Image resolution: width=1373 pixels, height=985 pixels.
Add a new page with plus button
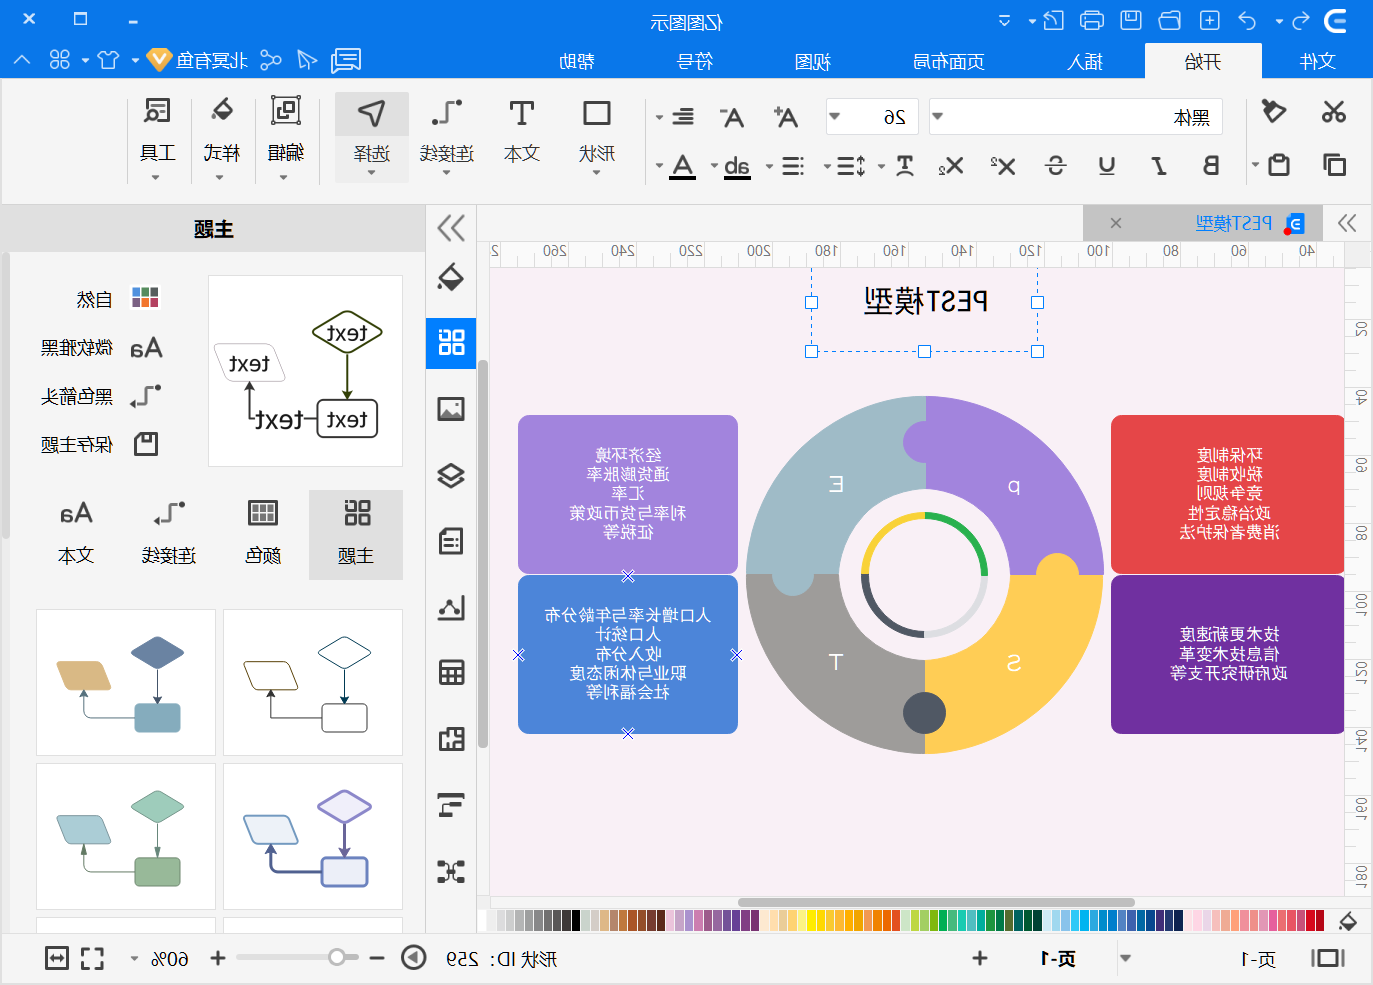(x=980, y=958)
